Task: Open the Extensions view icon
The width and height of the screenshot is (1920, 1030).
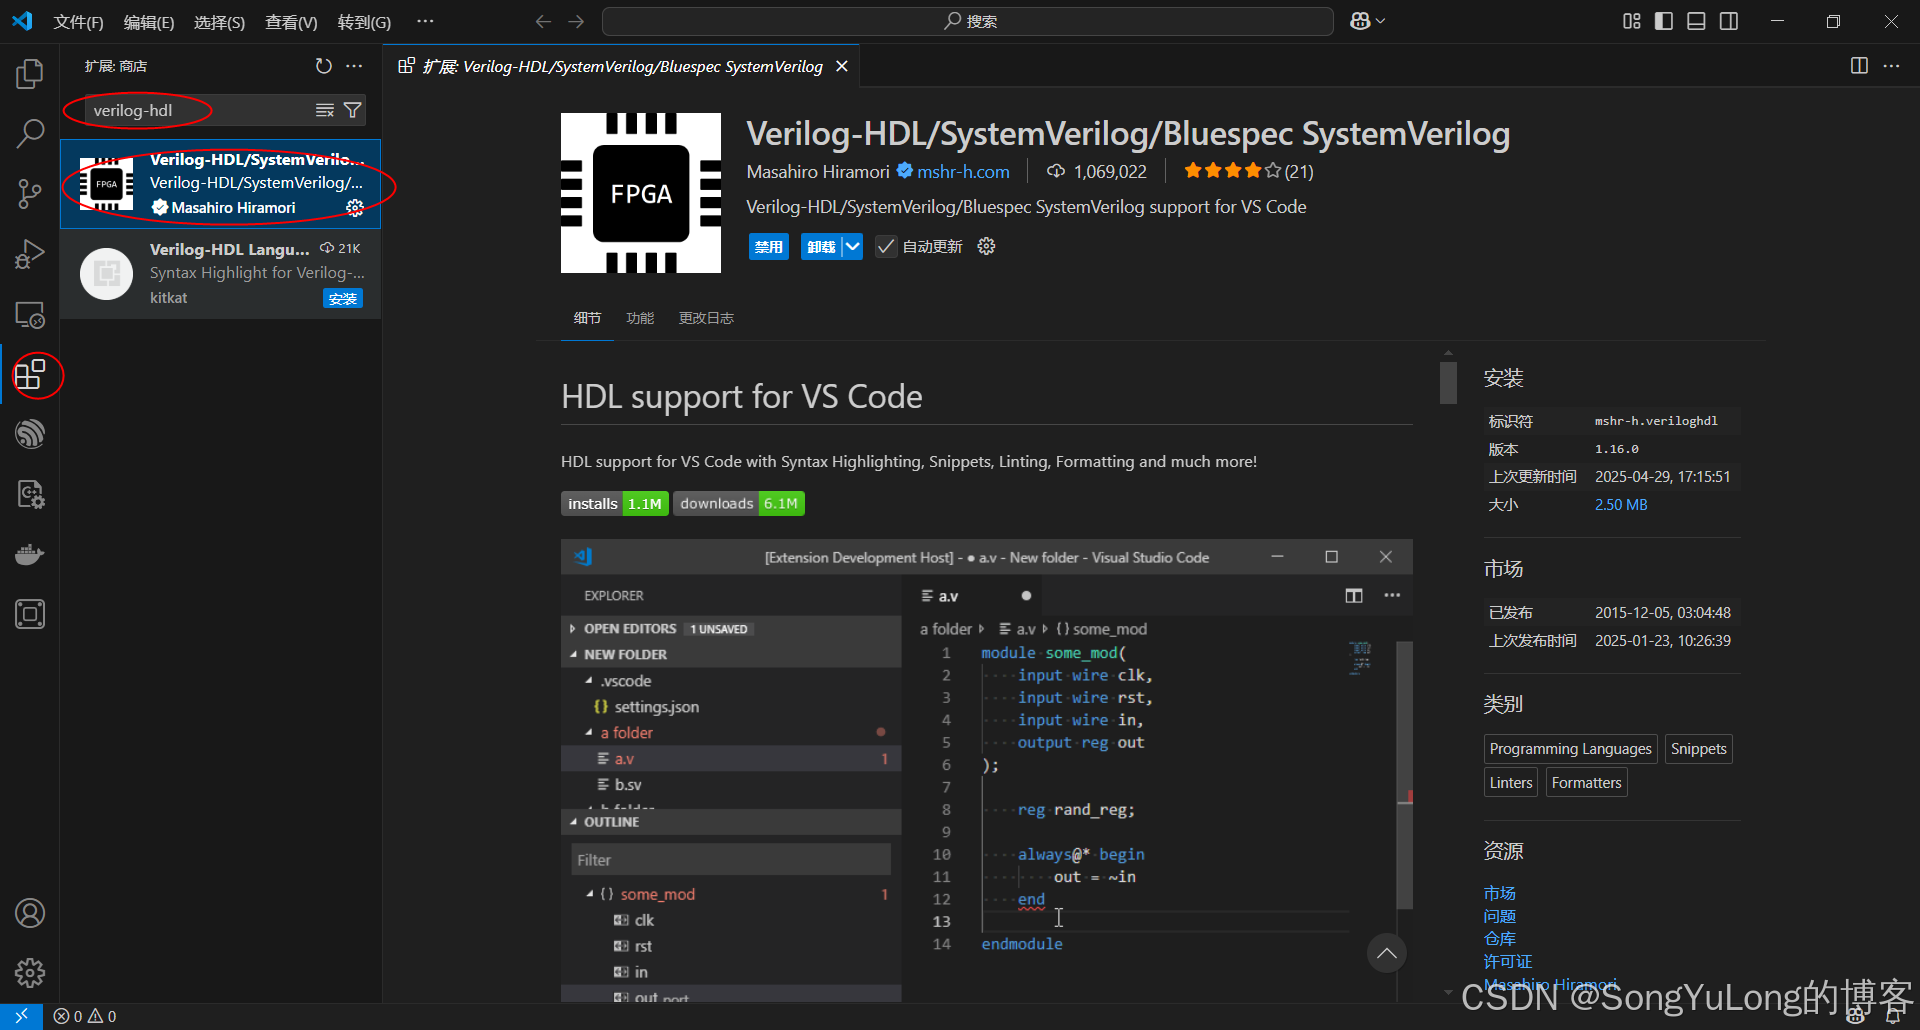Action: pyautogui.click(x=30, y=375)
